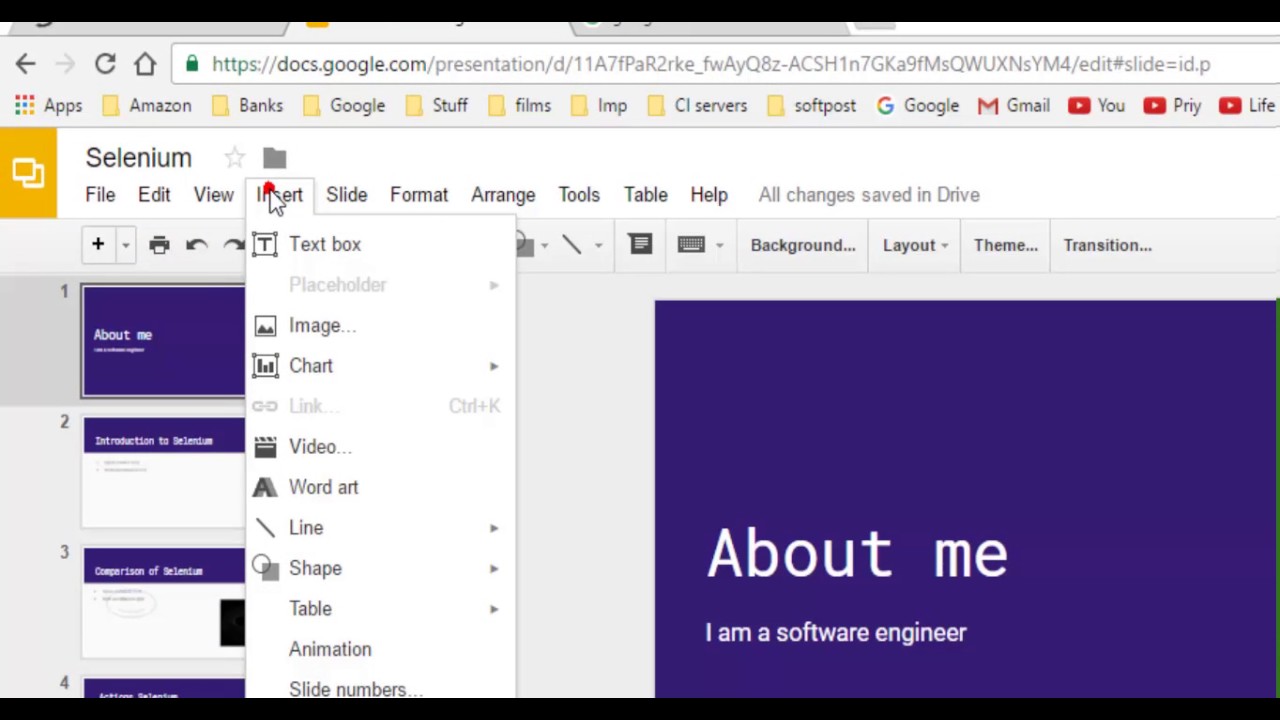Open films bookmark folder
Viewport: 1280px width, 720px height.
[519, 105]
